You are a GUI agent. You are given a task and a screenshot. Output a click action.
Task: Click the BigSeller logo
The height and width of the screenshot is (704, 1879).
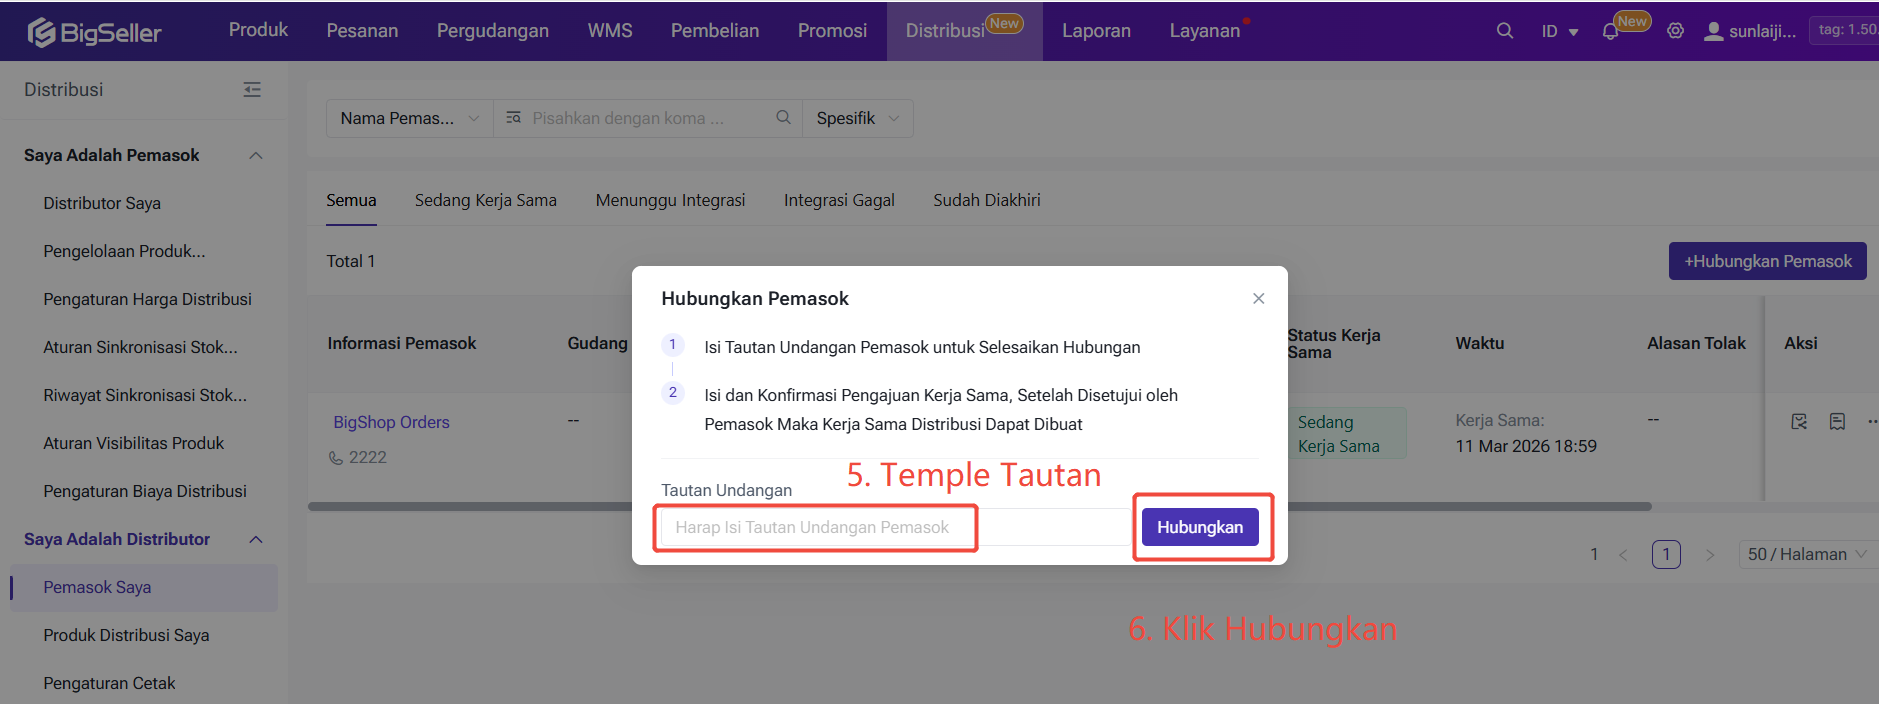tap(95, 32)
